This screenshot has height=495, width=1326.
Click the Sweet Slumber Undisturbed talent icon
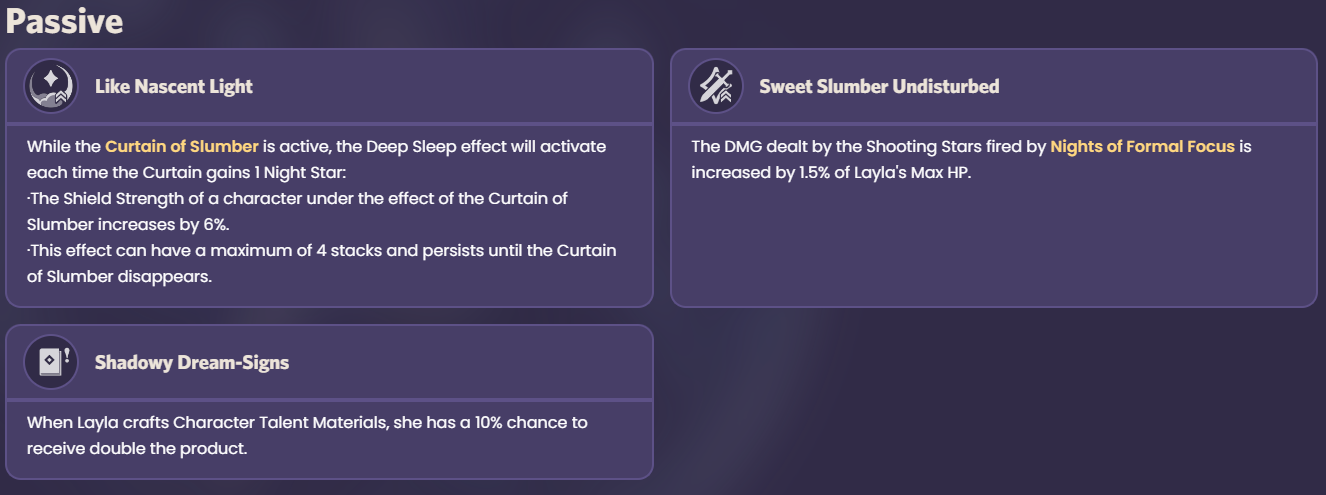(x=716, y=86)
